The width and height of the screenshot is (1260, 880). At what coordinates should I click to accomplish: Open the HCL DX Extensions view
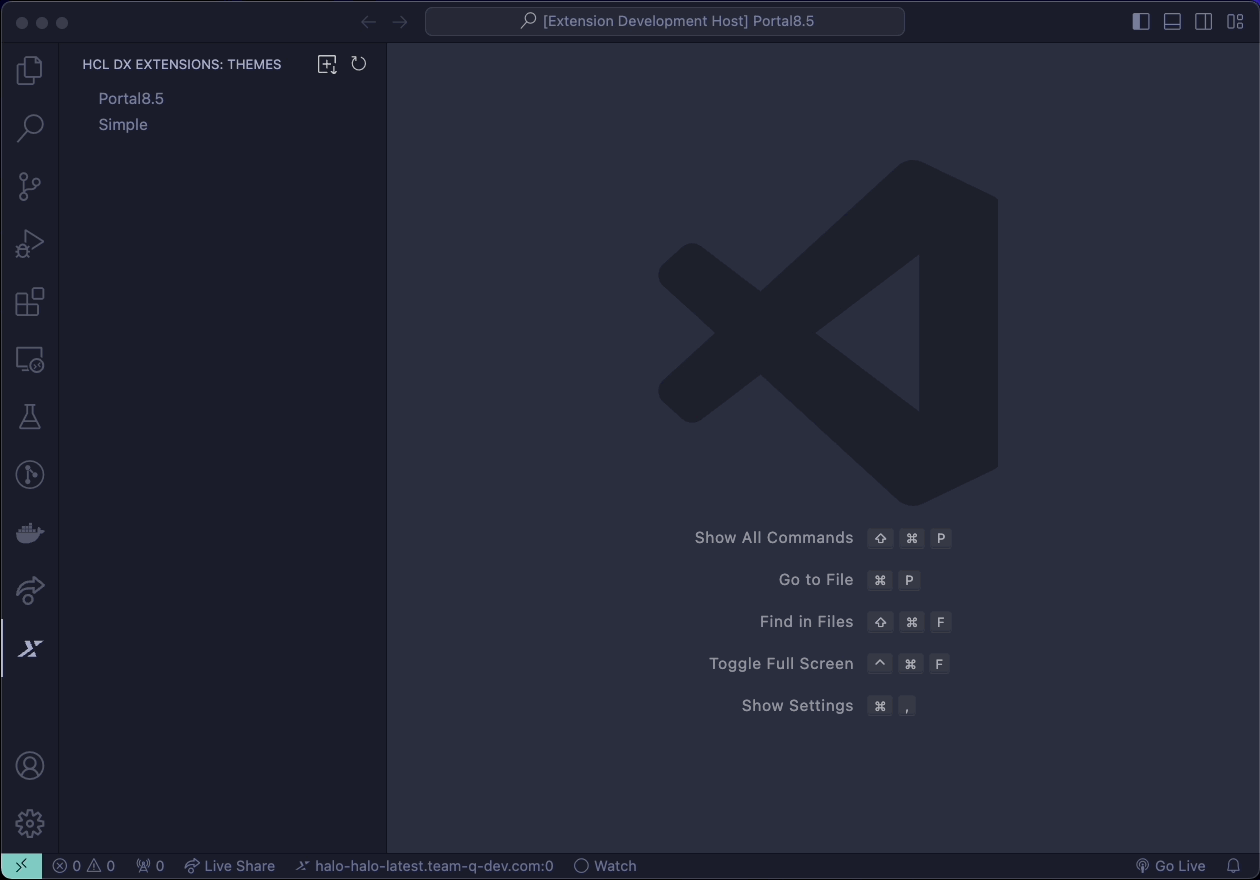click(29, 648)
